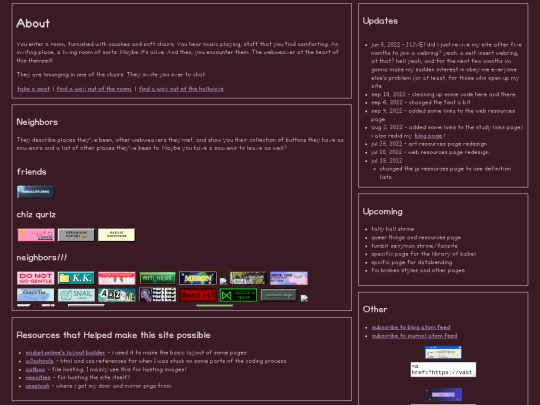Follow 'find a way out of the hallways'

(x=181, y=89)
